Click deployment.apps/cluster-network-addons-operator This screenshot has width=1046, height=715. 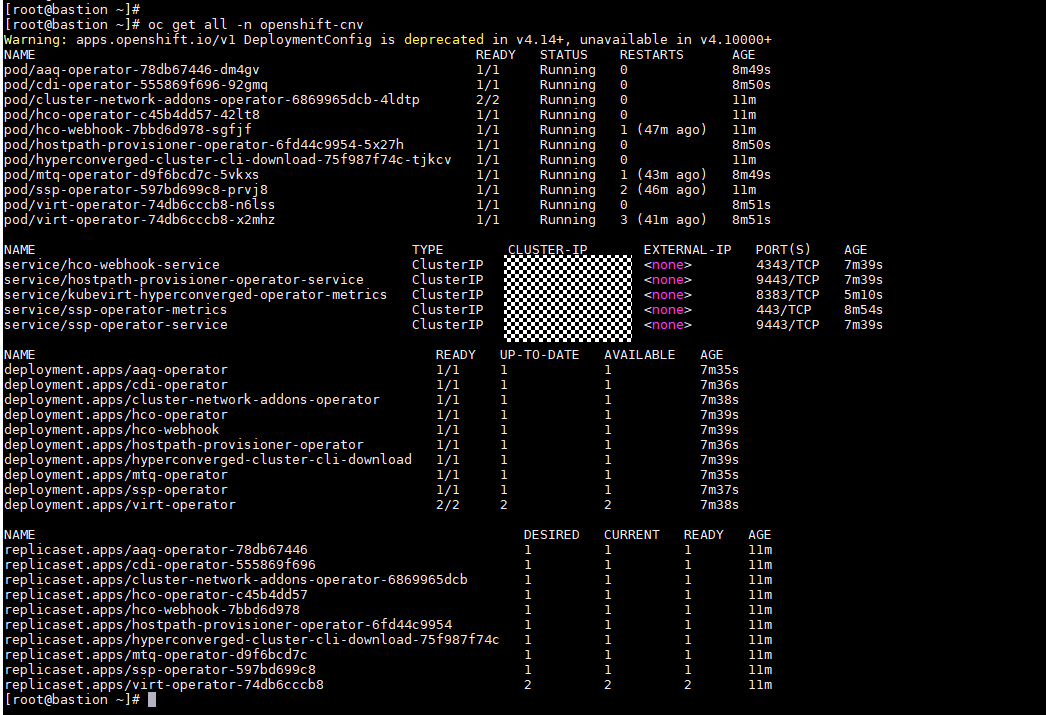click(x=191, y=400)
